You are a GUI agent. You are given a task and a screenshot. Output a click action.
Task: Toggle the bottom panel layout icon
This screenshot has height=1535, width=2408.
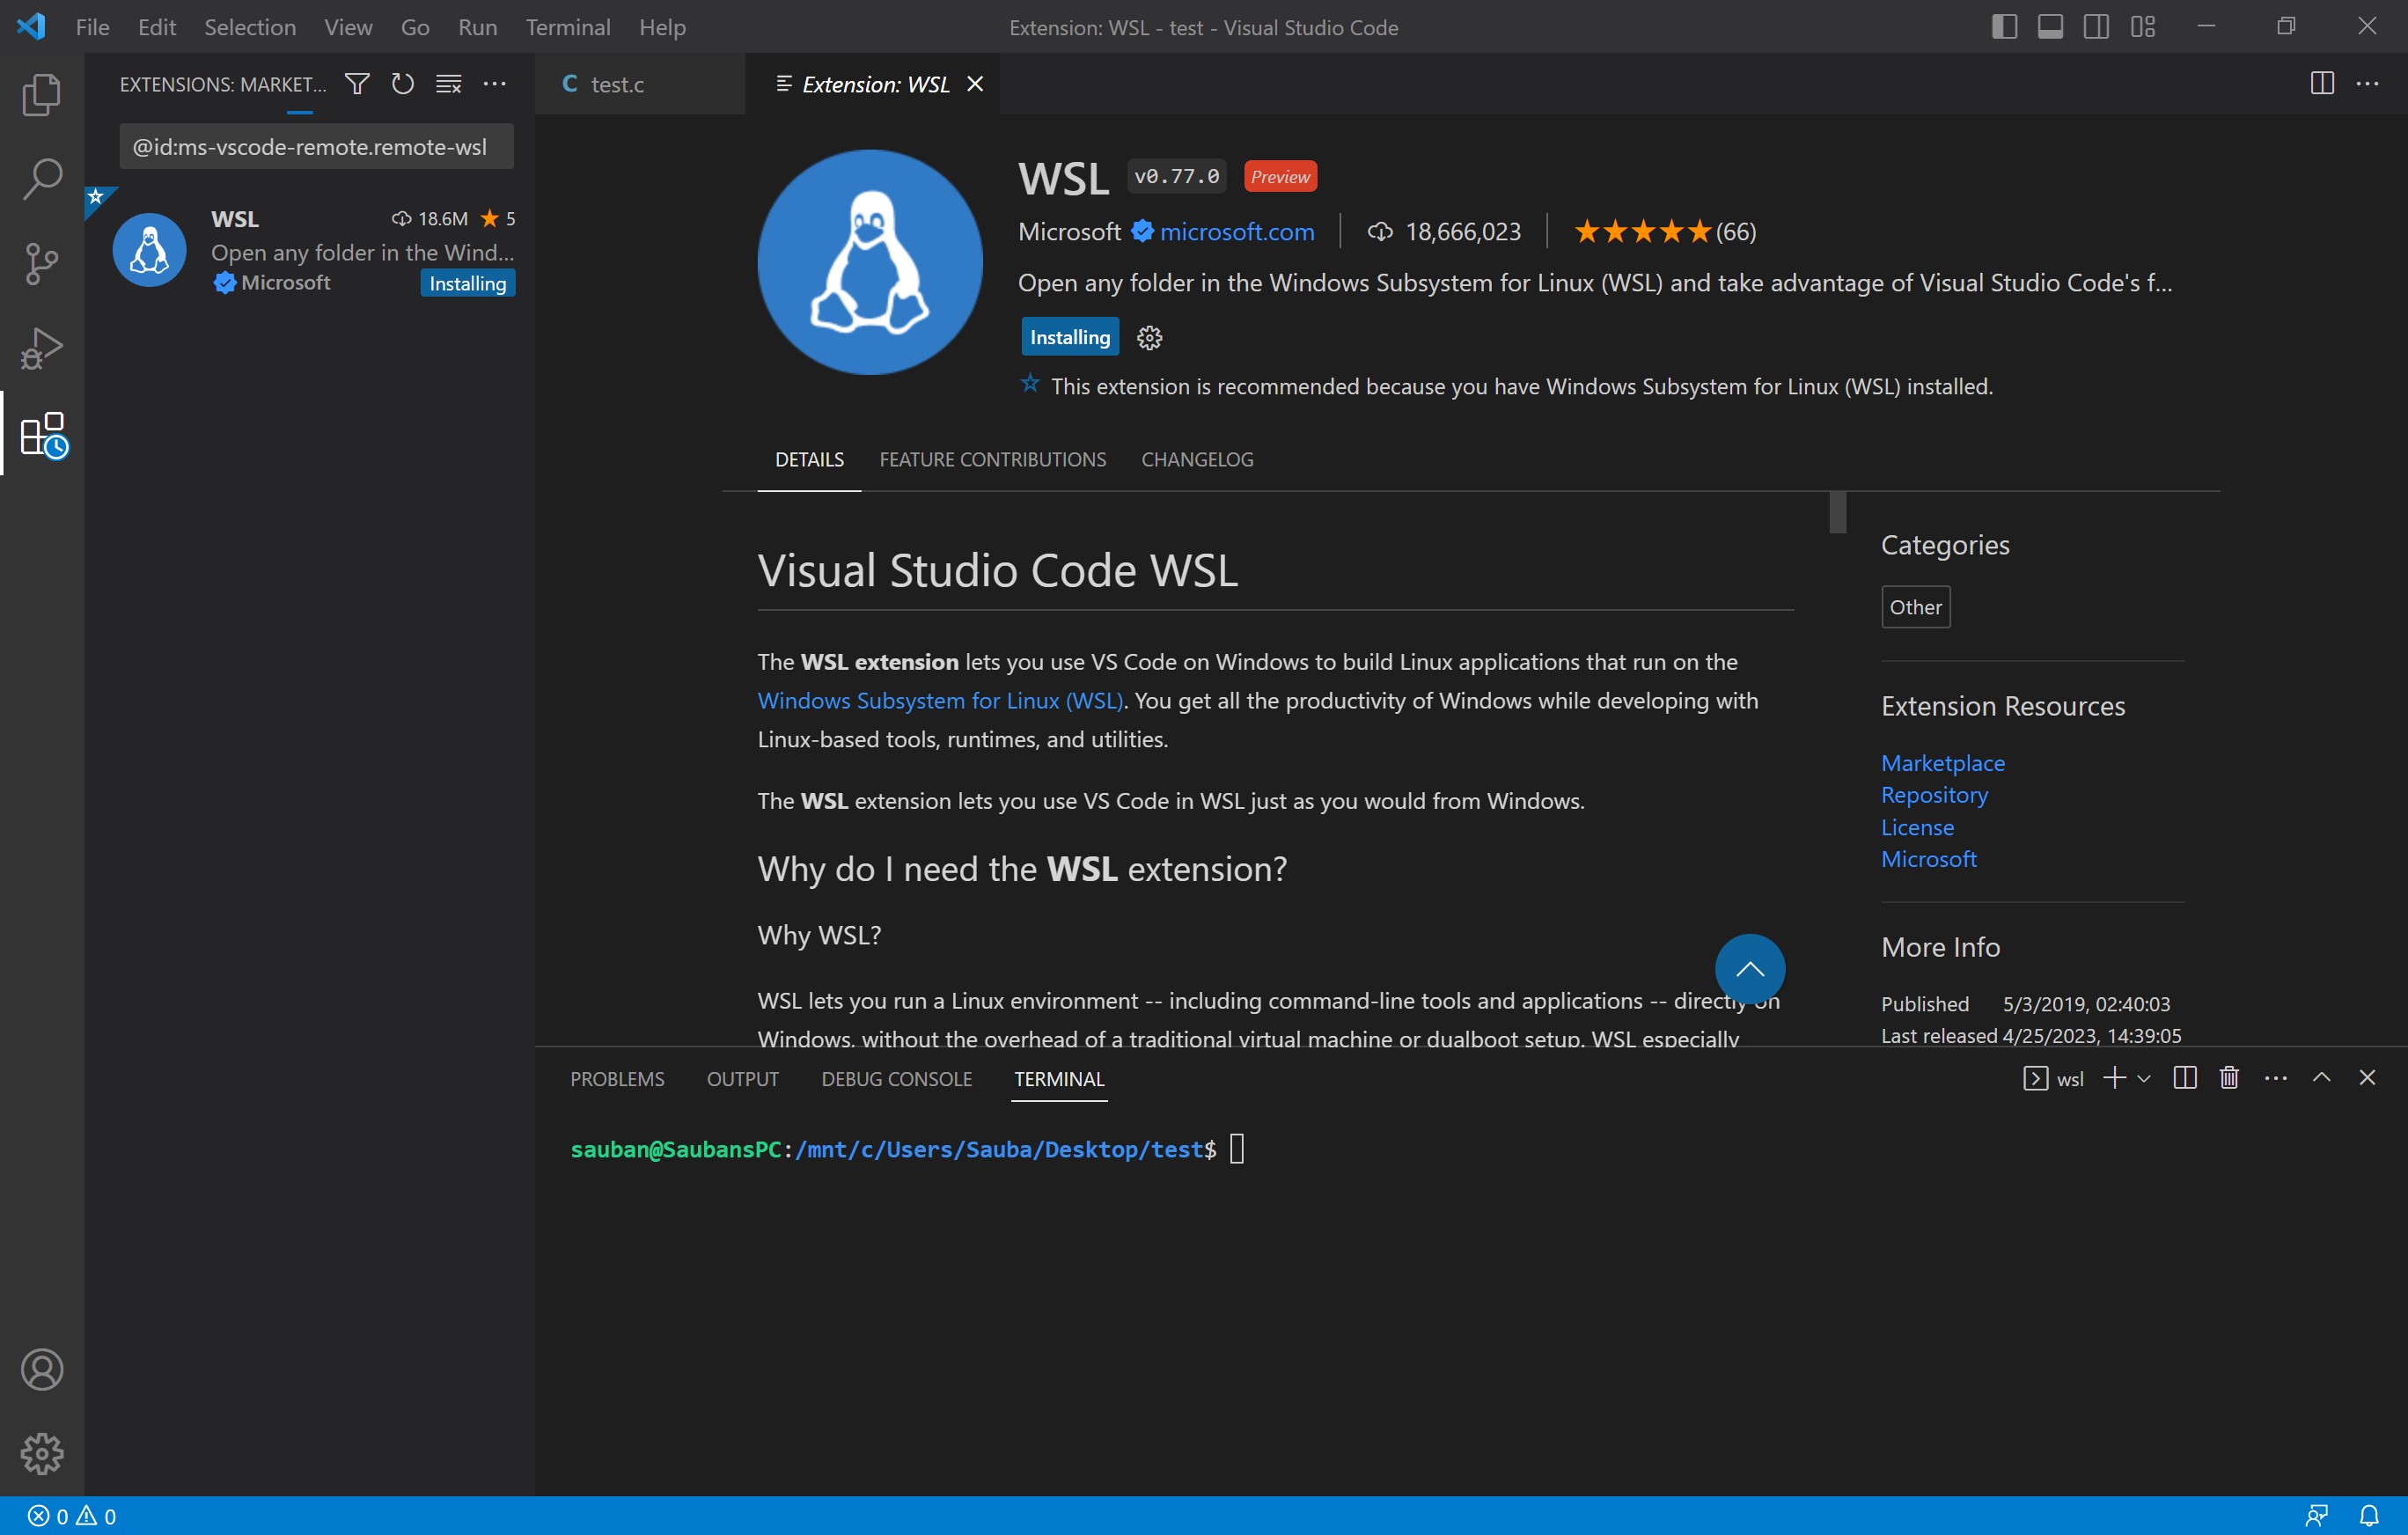point(2050,27)
